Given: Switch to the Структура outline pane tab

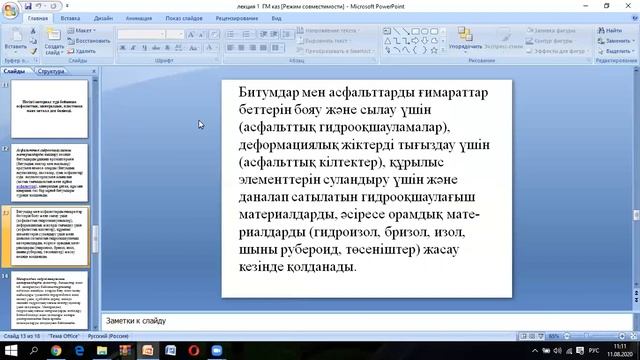Looking at the screenshot, I should (x=51, y=71).
